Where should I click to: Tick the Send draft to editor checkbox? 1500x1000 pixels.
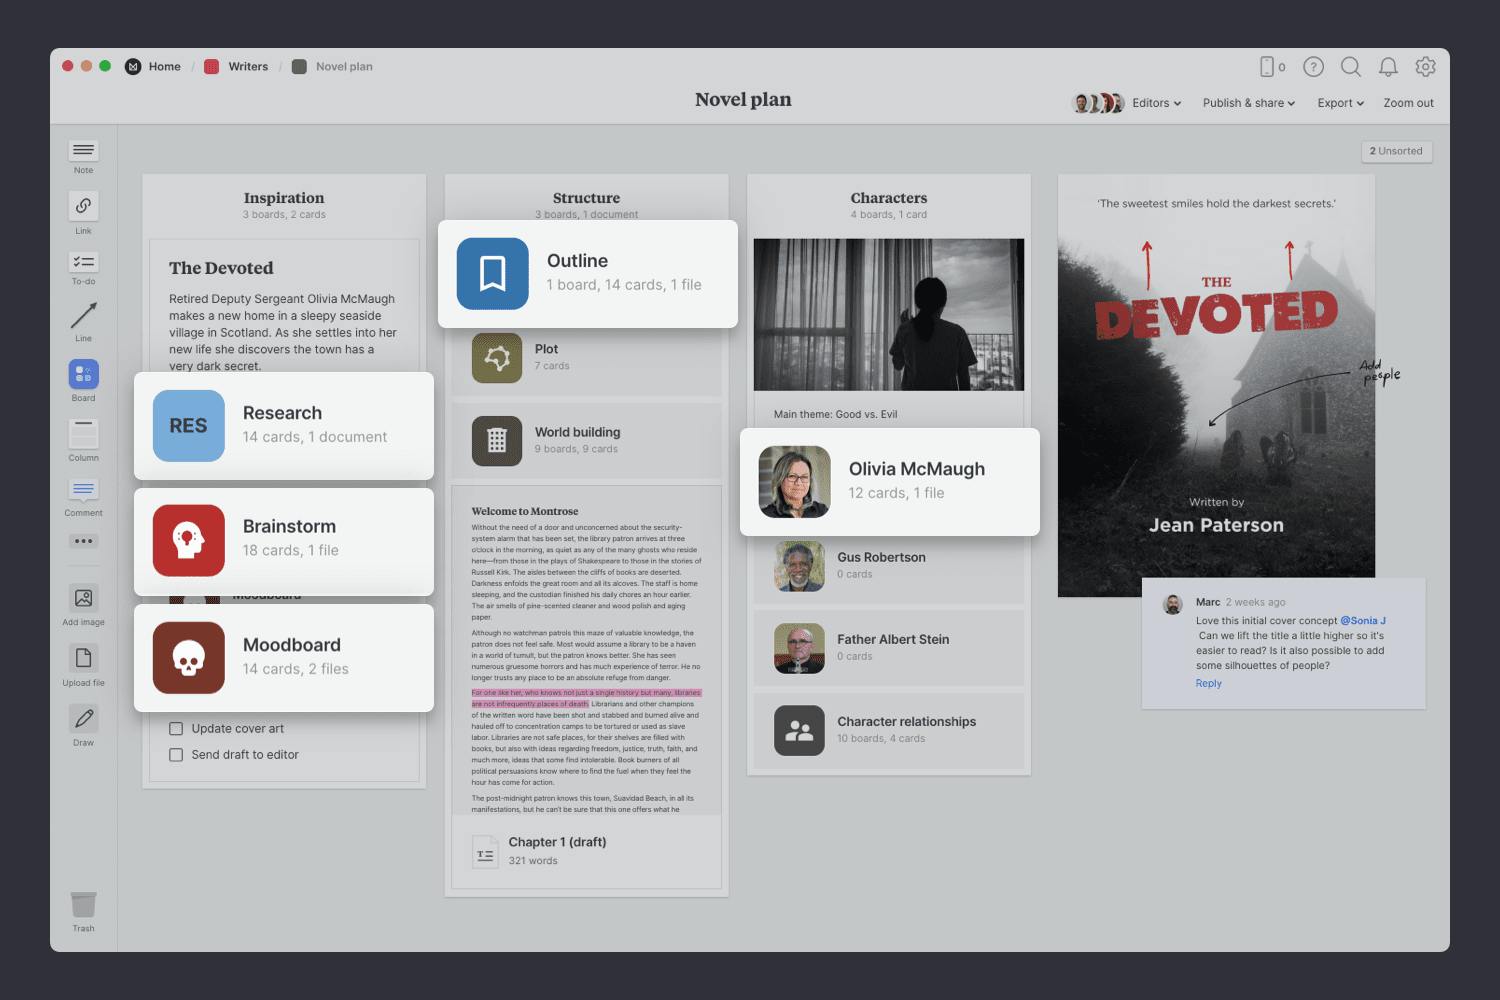pos(176,754)
